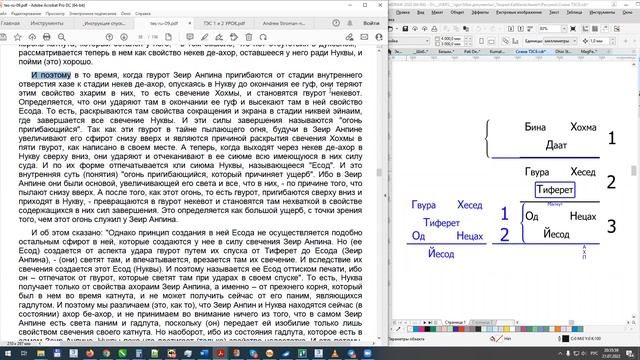Click the Acrobat bookmark star icon
The height and width of the screenshot is (360, 640).
tap(18, 37)
